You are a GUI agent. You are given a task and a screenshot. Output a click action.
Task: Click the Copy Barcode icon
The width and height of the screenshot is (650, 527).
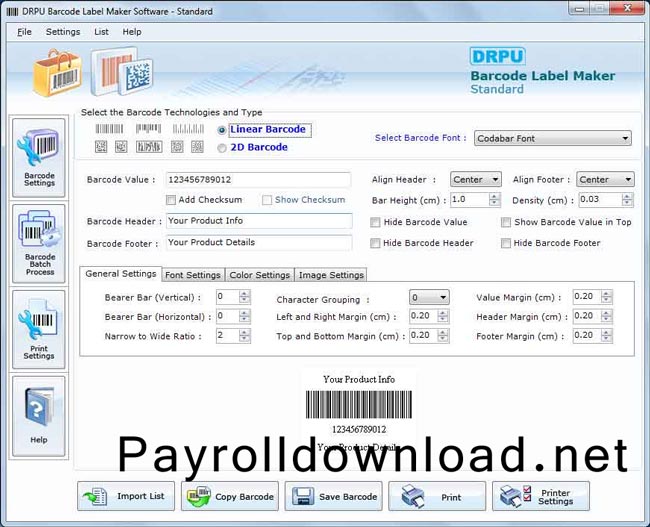[199, 496]
